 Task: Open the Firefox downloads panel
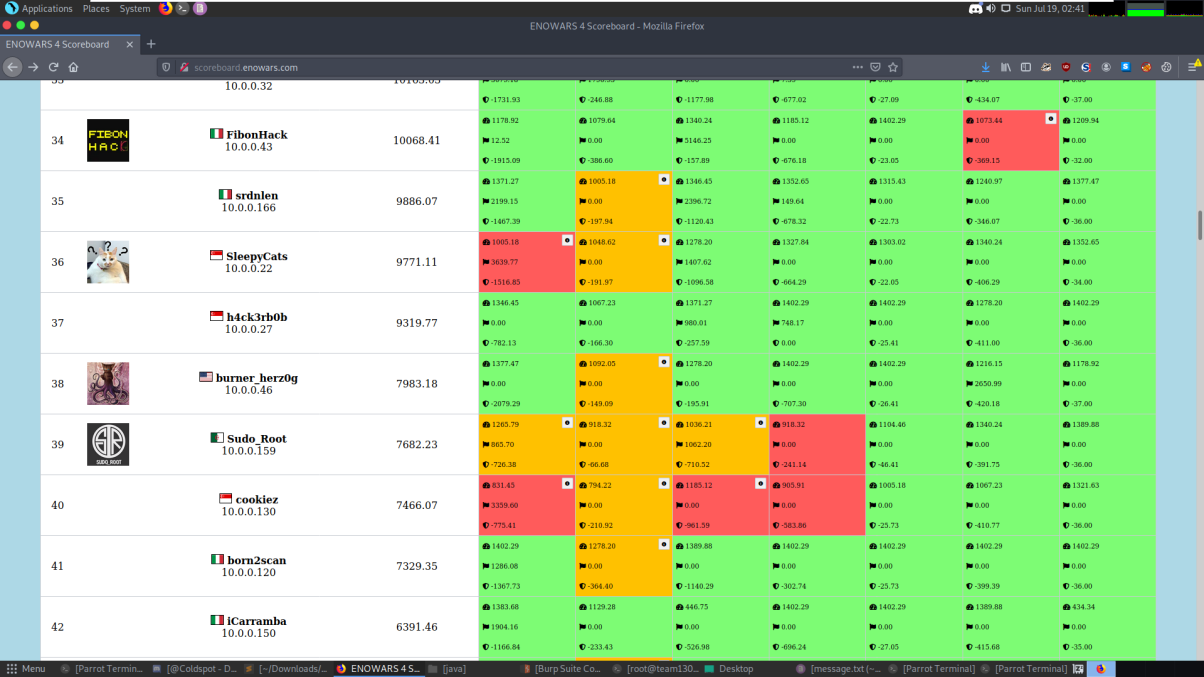click(985, 67)
